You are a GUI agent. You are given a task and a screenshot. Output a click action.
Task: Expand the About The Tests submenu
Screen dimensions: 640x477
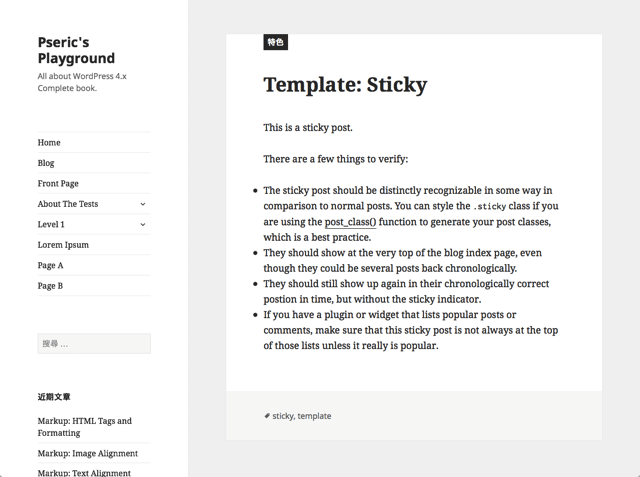143,204
